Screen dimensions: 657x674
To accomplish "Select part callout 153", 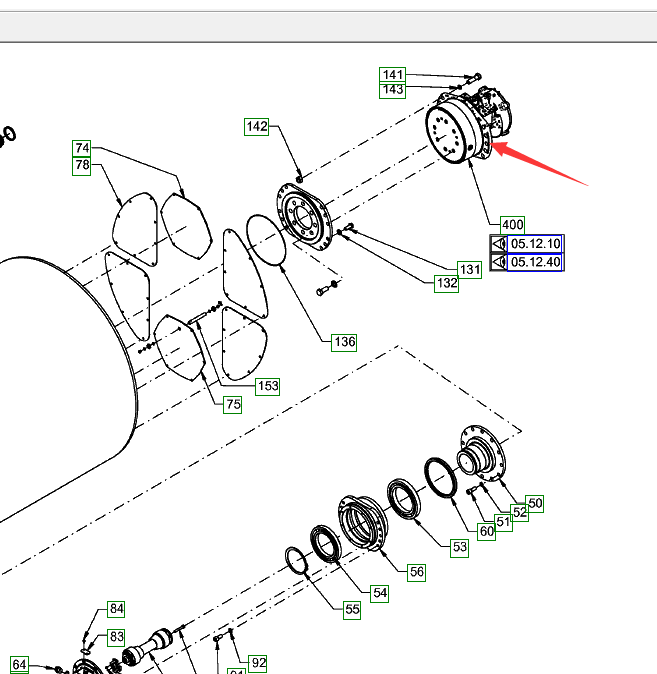I will point(266,385).
